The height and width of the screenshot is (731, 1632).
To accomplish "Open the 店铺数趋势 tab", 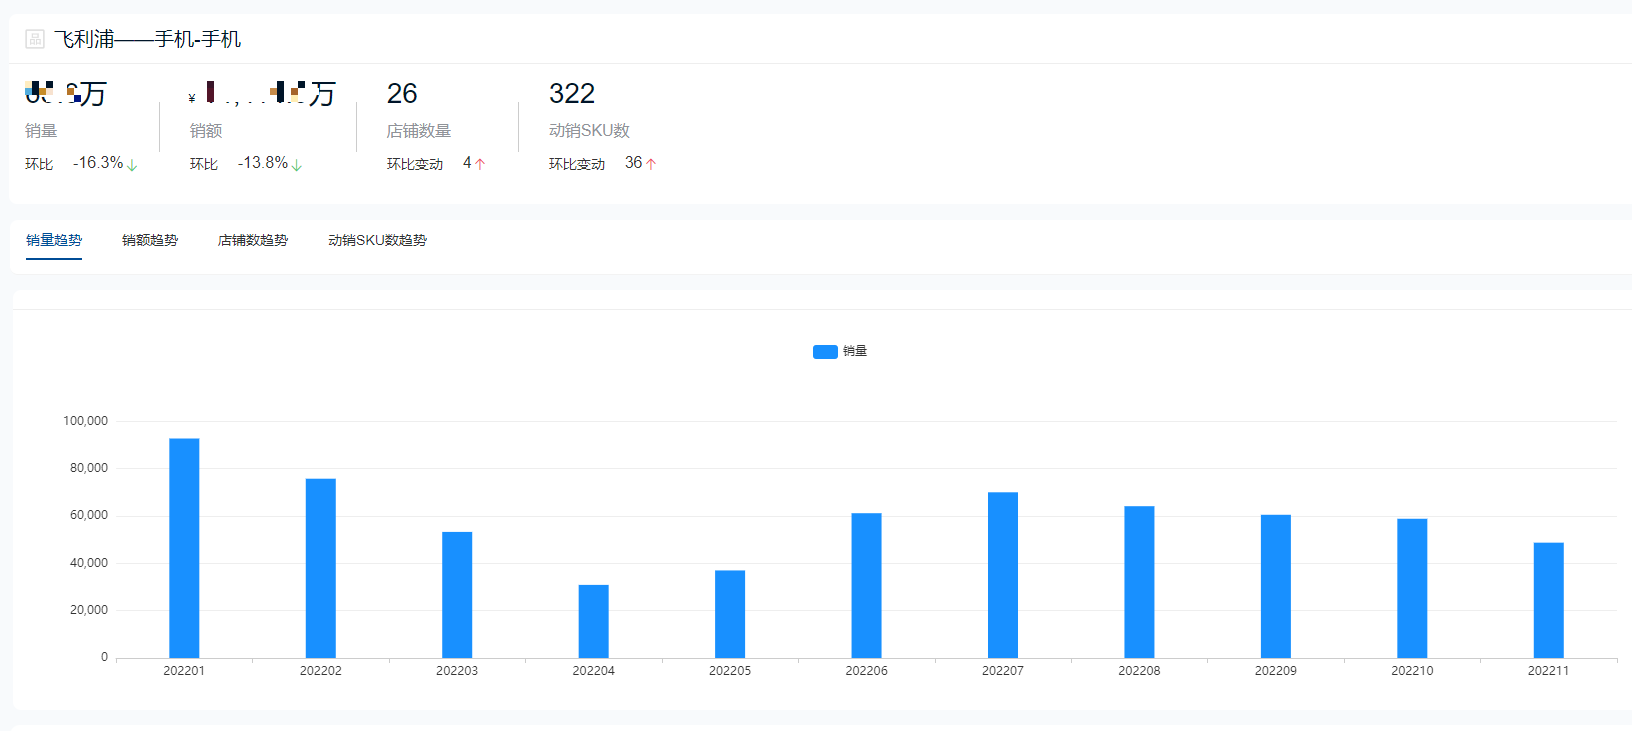I will [x=253, y=240].
